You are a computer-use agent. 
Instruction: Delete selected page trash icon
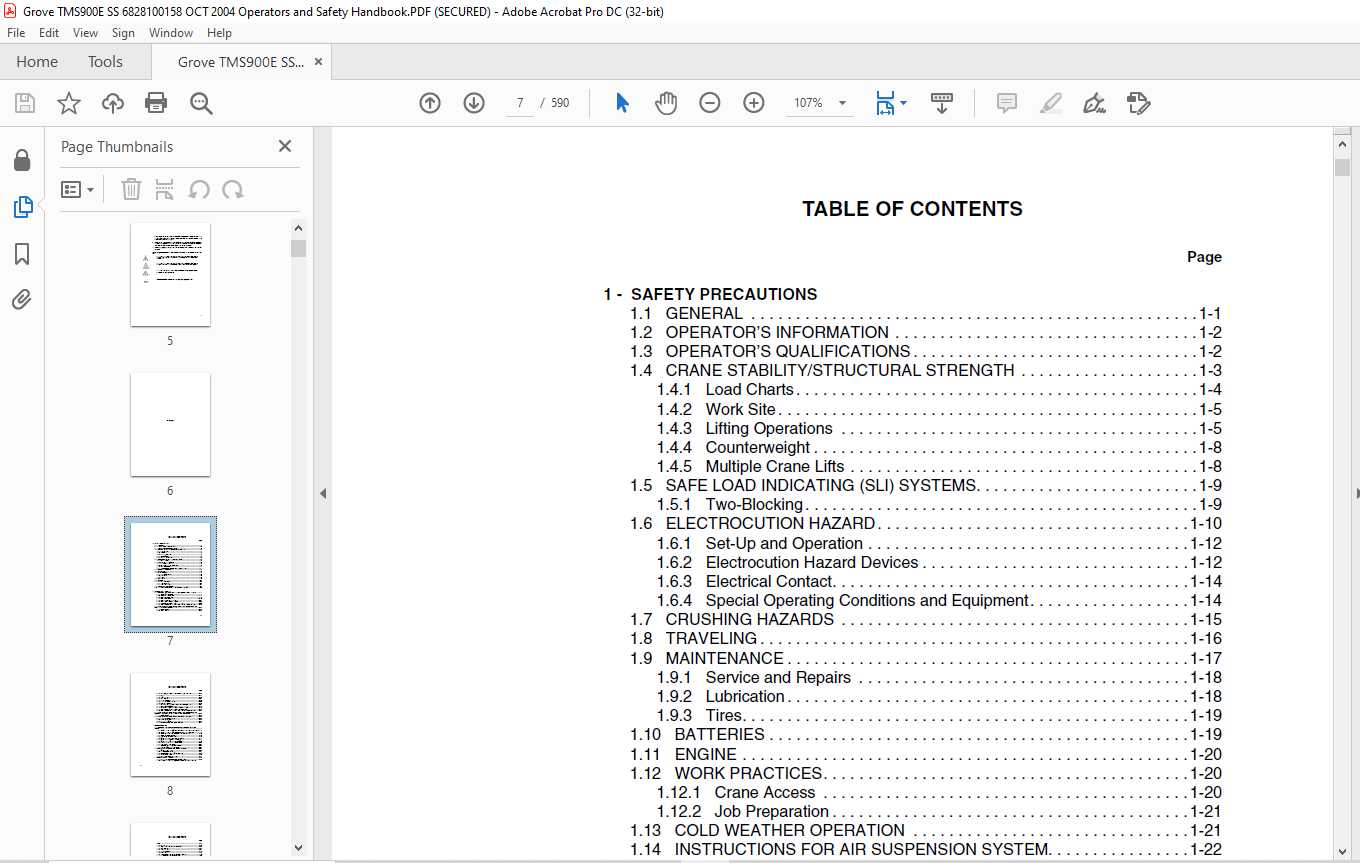tap(131, 189)
